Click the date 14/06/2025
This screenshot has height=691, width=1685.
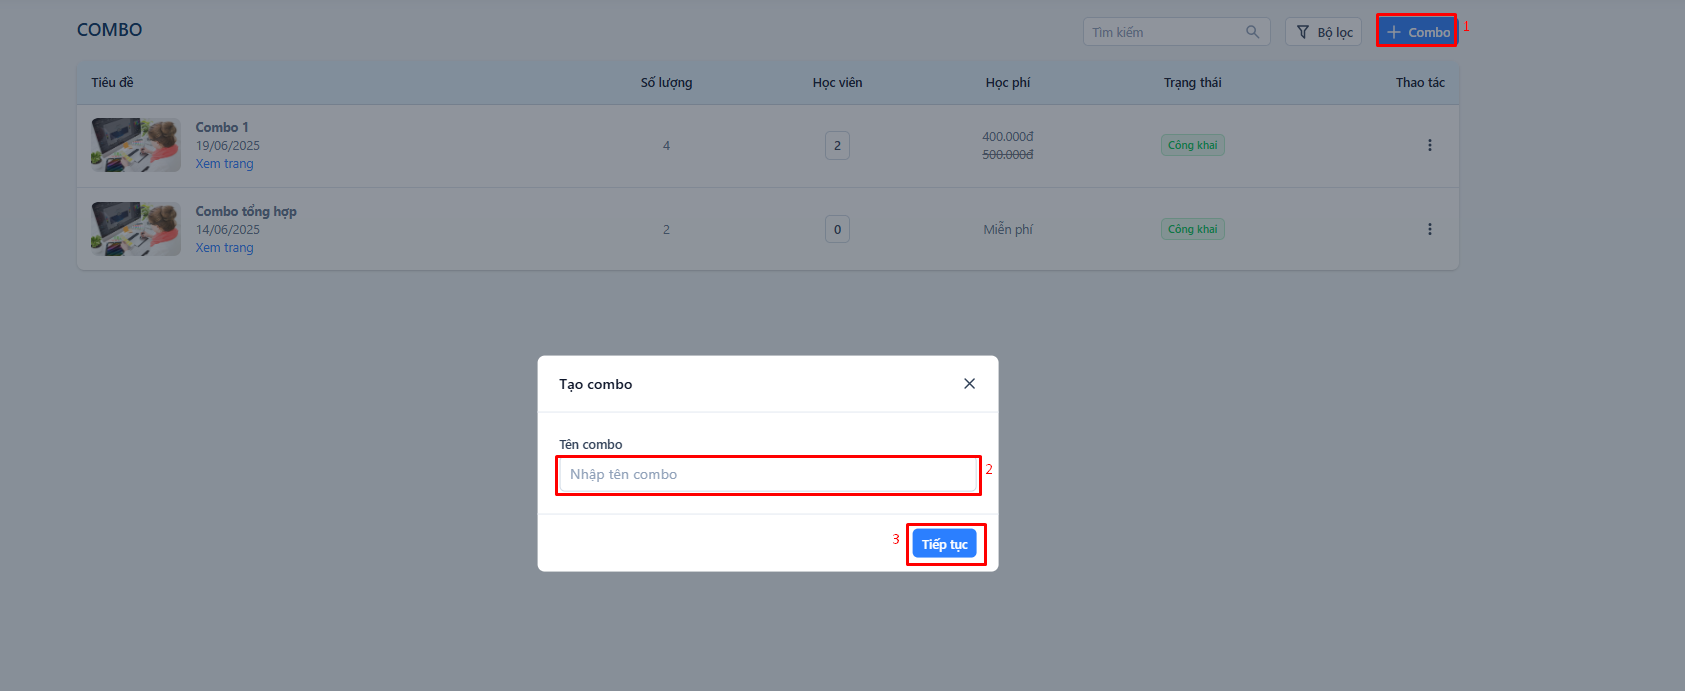tap(228, 230)
